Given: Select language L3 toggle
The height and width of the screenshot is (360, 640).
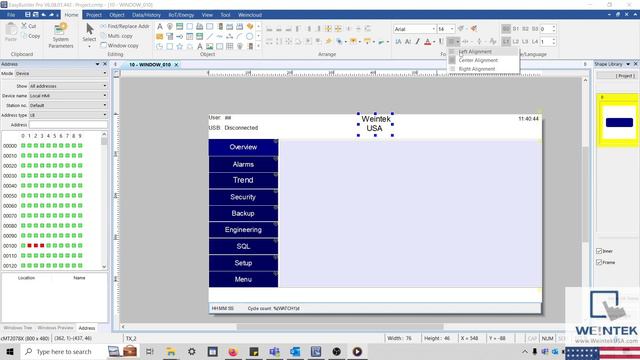Looking at the screenshot, I should [525, 42].
